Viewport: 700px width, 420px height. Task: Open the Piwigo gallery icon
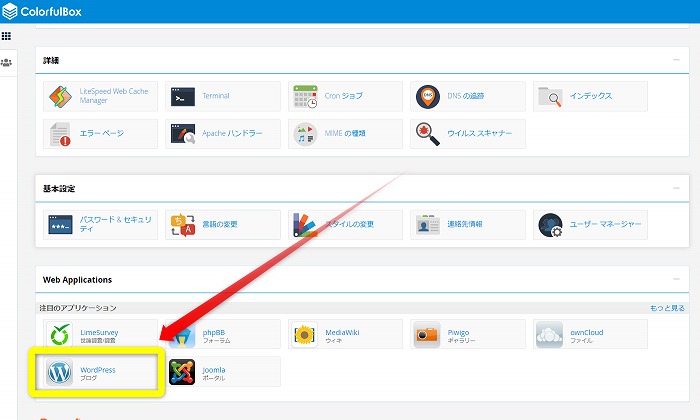[428, 334]
